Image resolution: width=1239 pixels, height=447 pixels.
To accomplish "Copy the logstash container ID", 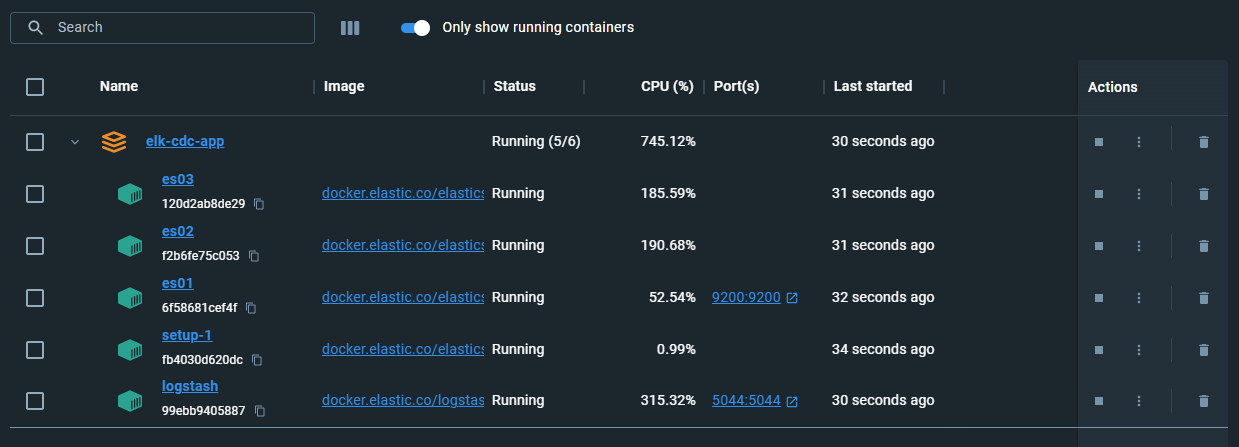I will coord(260,411).
